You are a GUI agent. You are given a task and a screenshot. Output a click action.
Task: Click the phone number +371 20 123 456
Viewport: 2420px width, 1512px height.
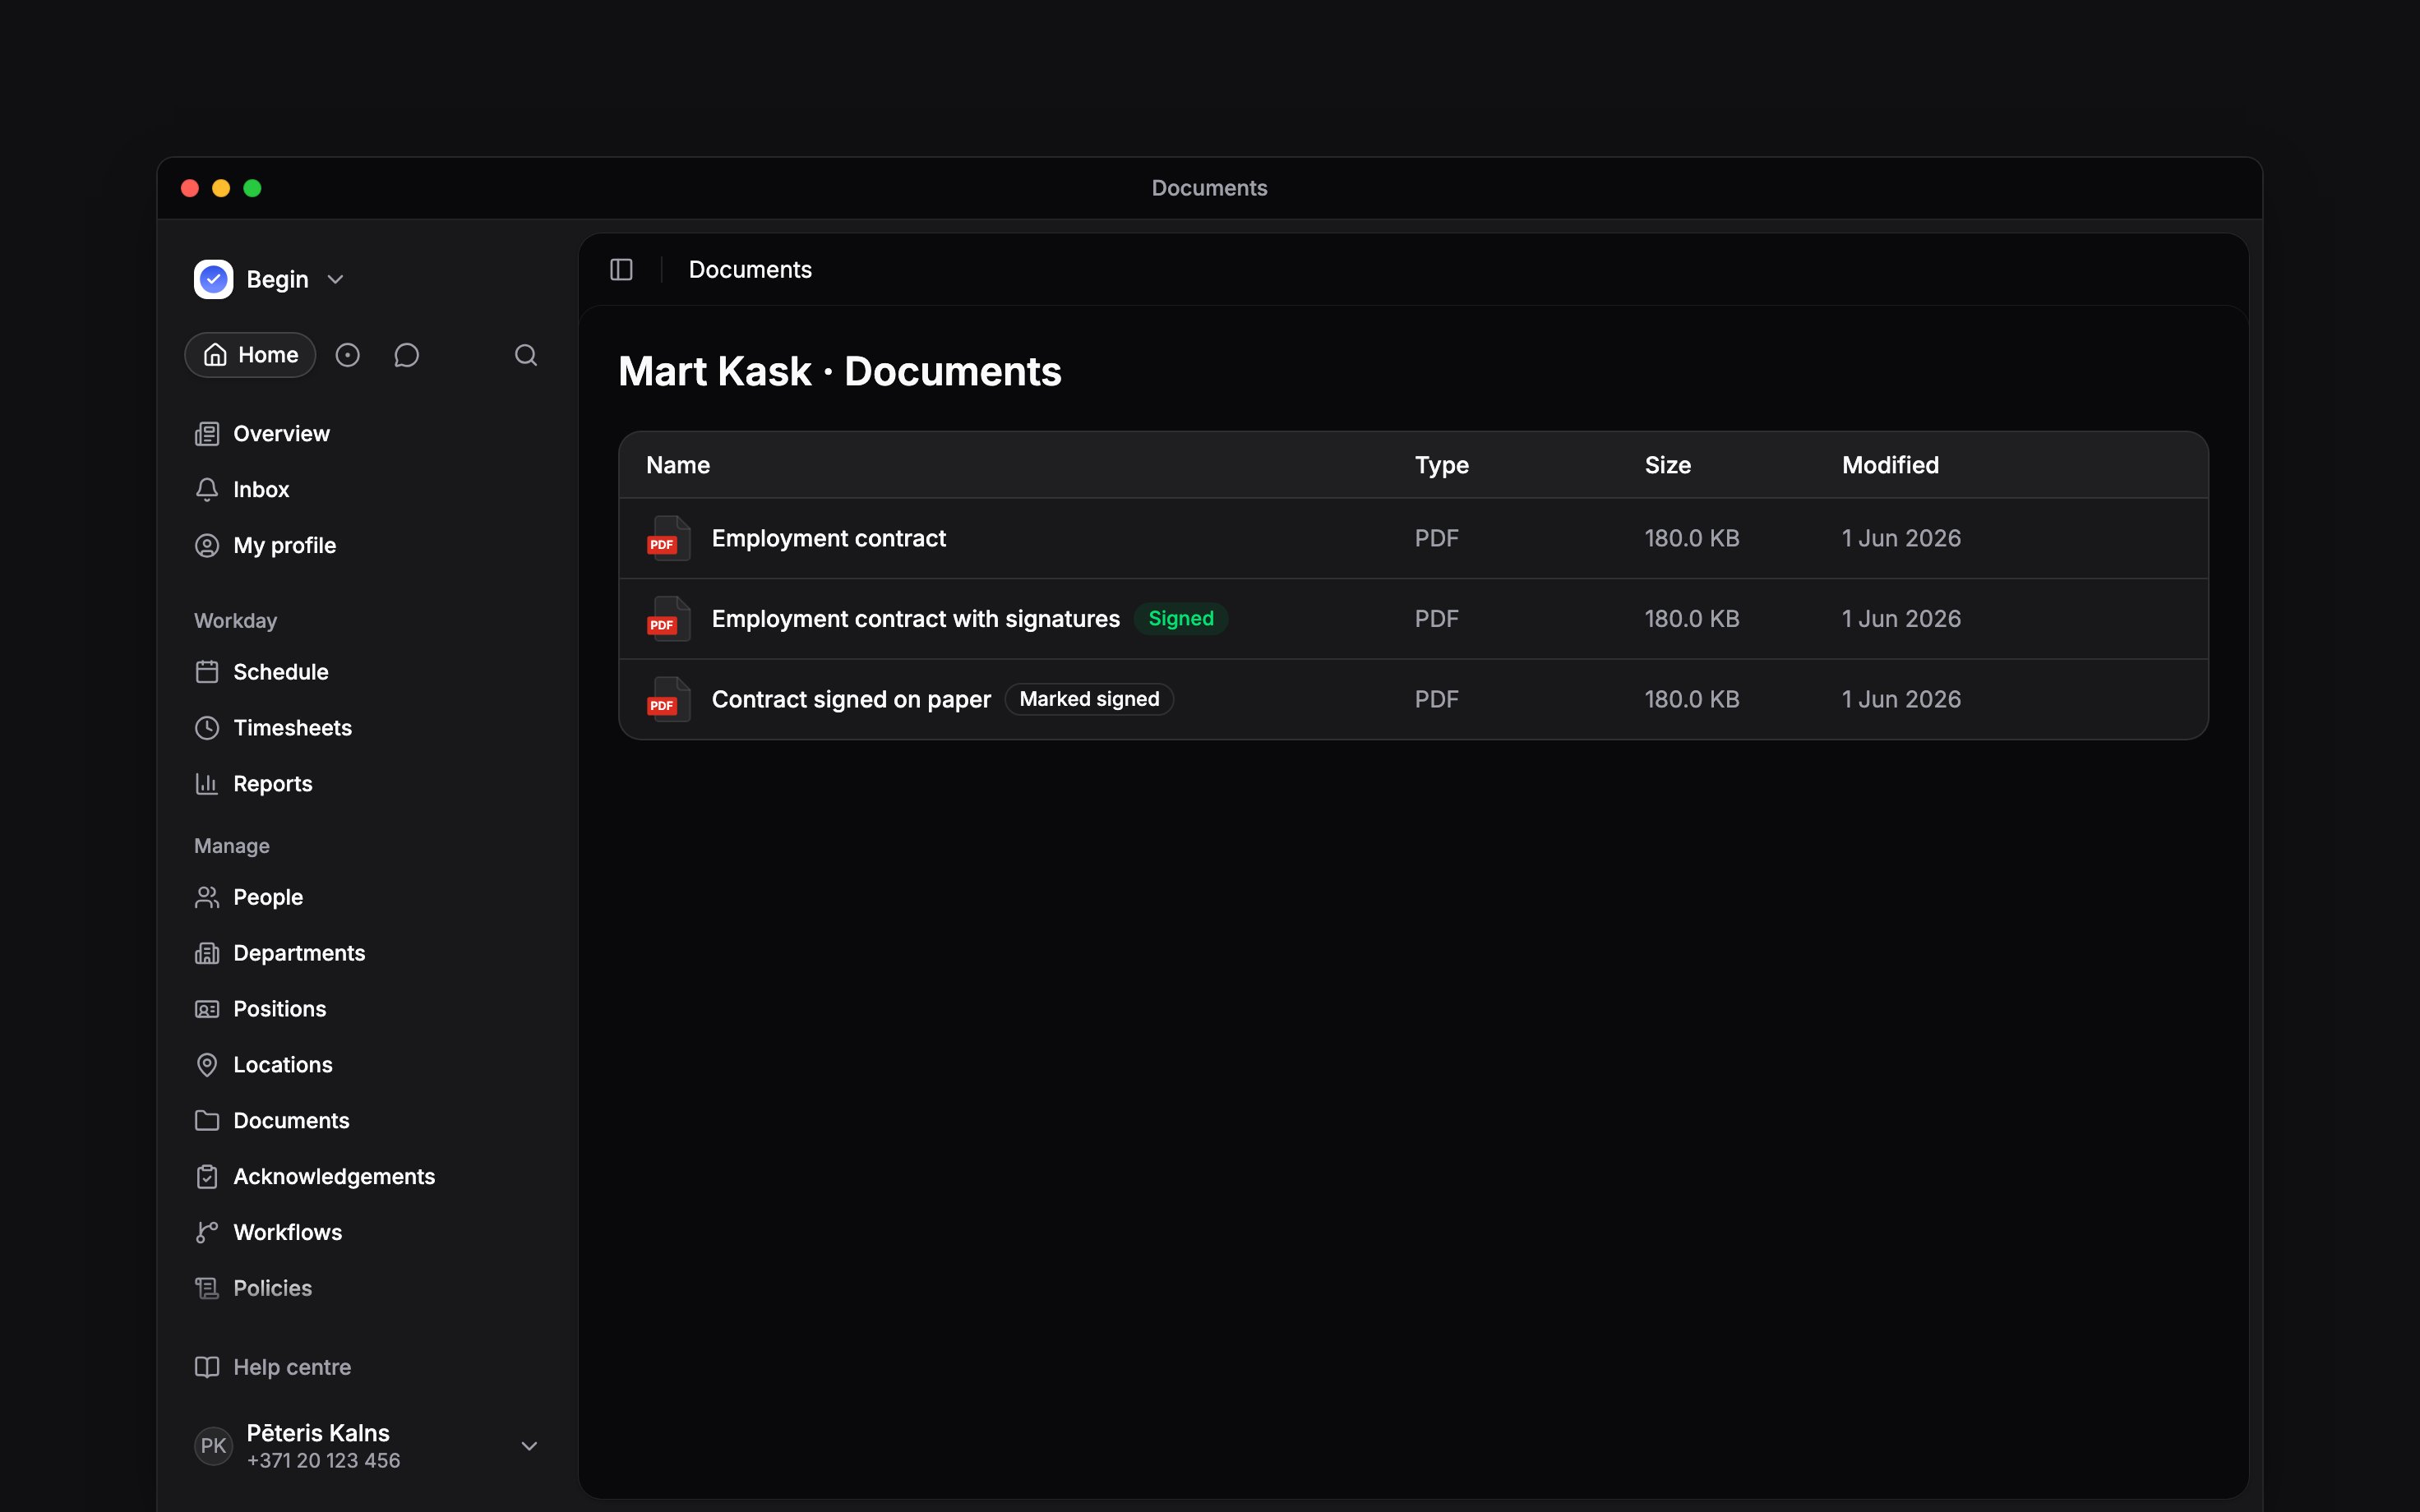tap(323, 1461)
